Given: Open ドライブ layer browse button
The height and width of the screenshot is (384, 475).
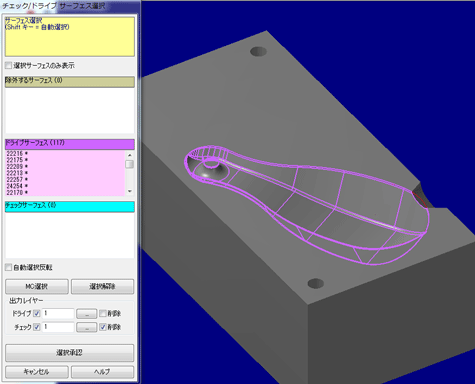Looking at the screenshot, I should click(87, 314).
